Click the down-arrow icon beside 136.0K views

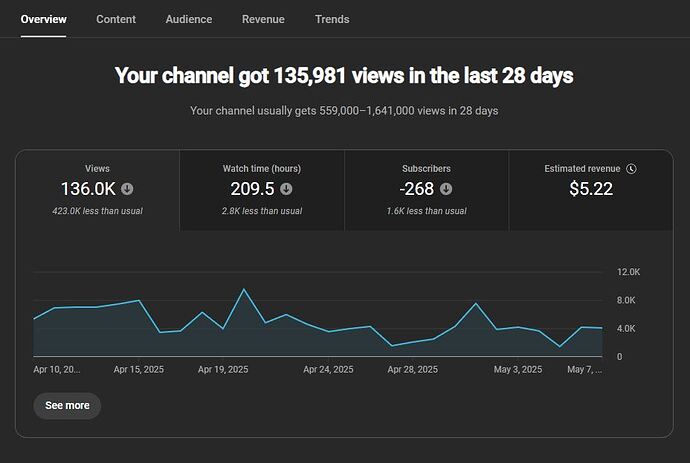(x=127, y=189)
